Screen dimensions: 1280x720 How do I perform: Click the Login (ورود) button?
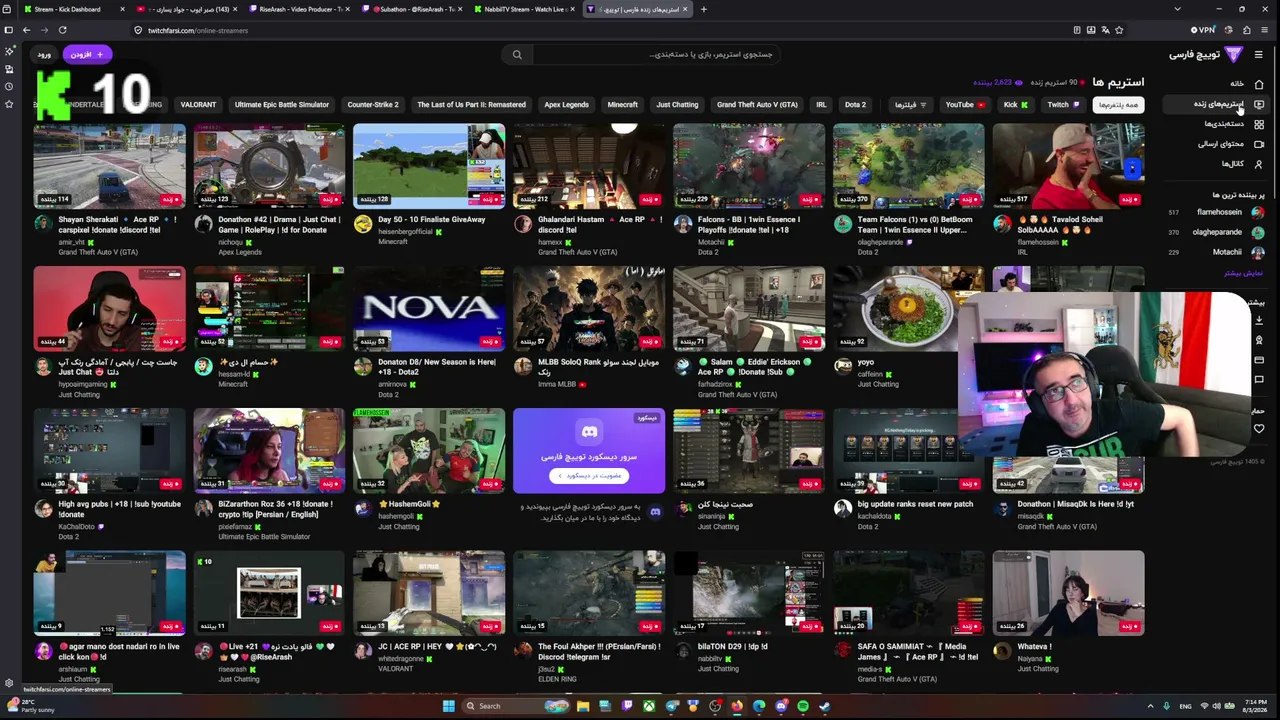click(x=44, y=54)
